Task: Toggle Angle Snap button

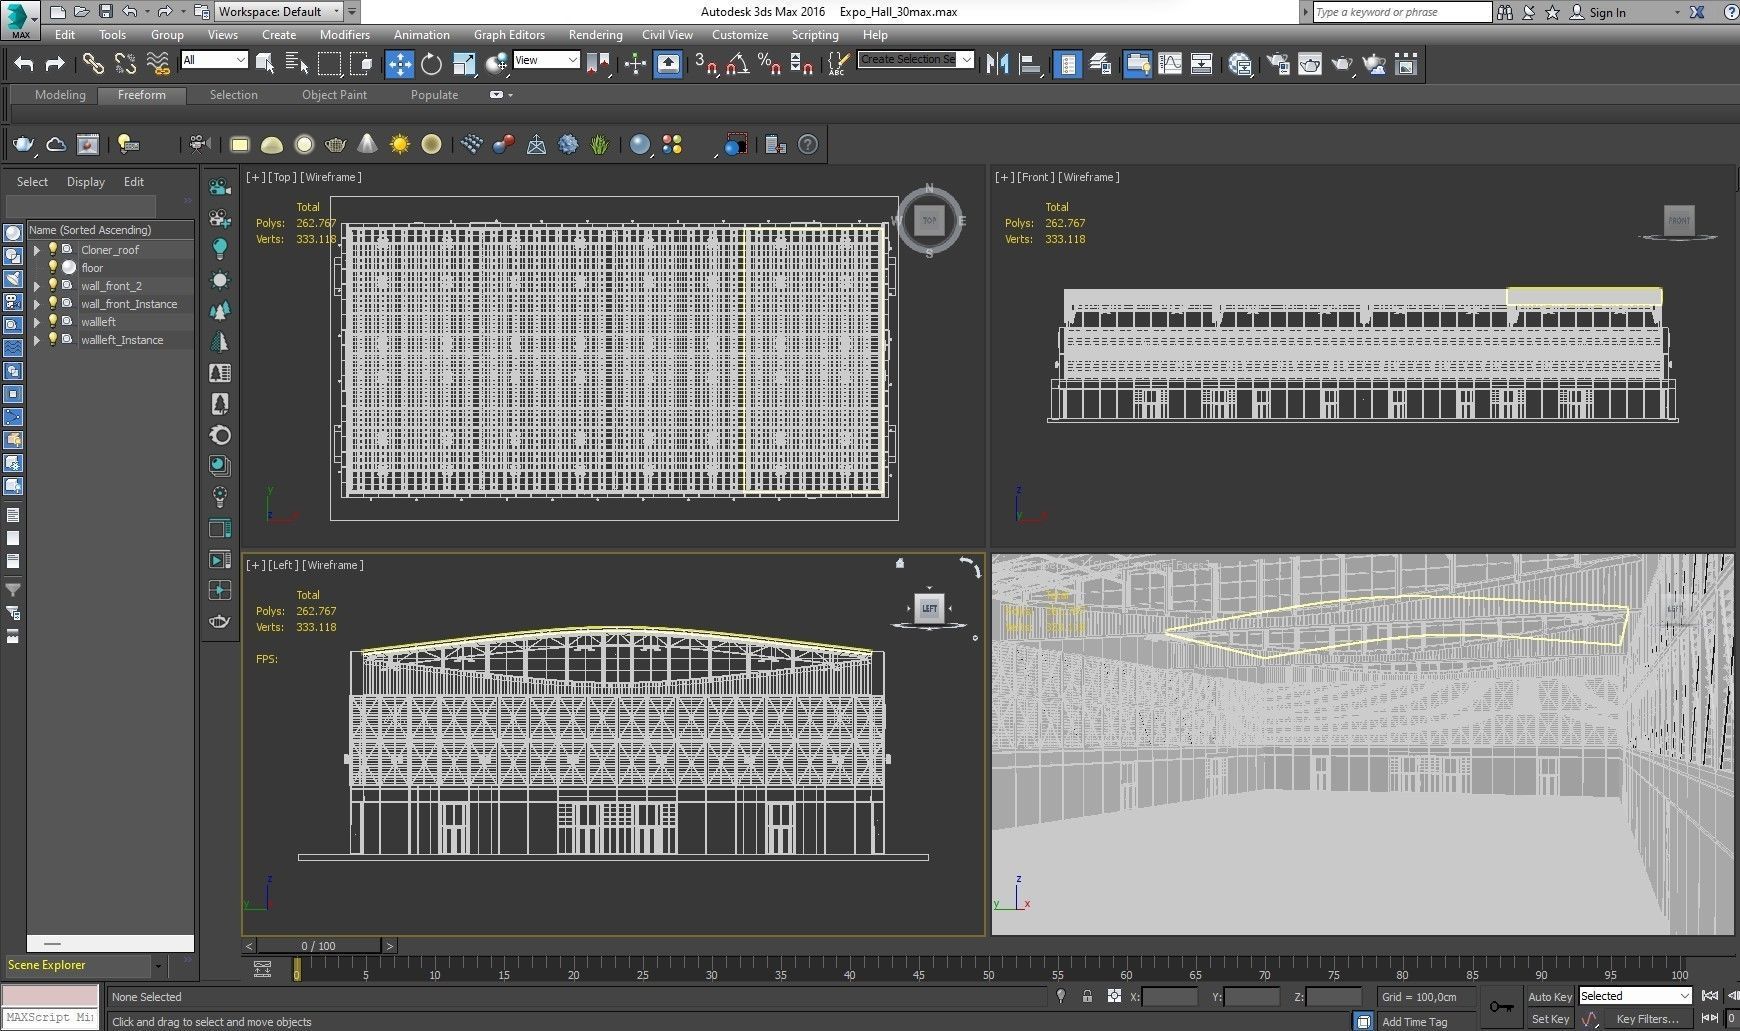Action: pos(738,64)
